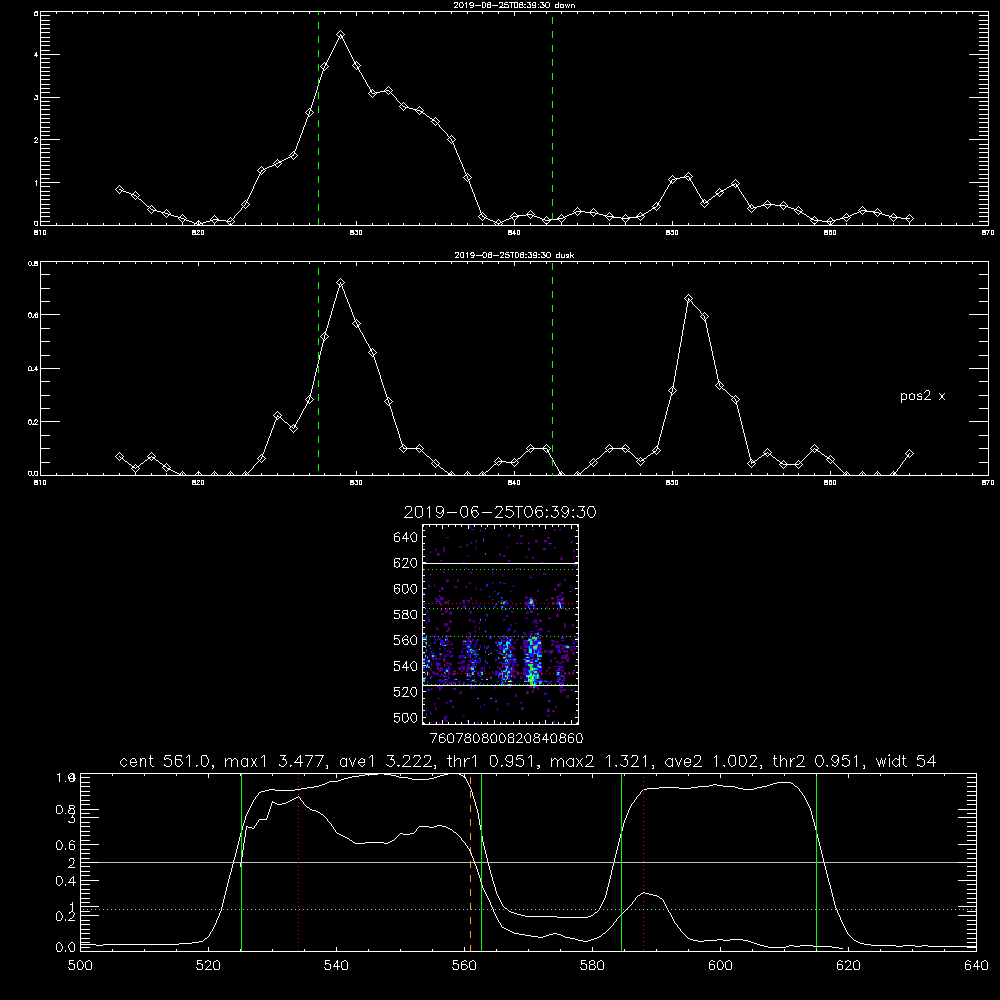The image size is (1000, 1000).
Task: Click bottom plot x-axis label 560
Action: tap(464, 966)
